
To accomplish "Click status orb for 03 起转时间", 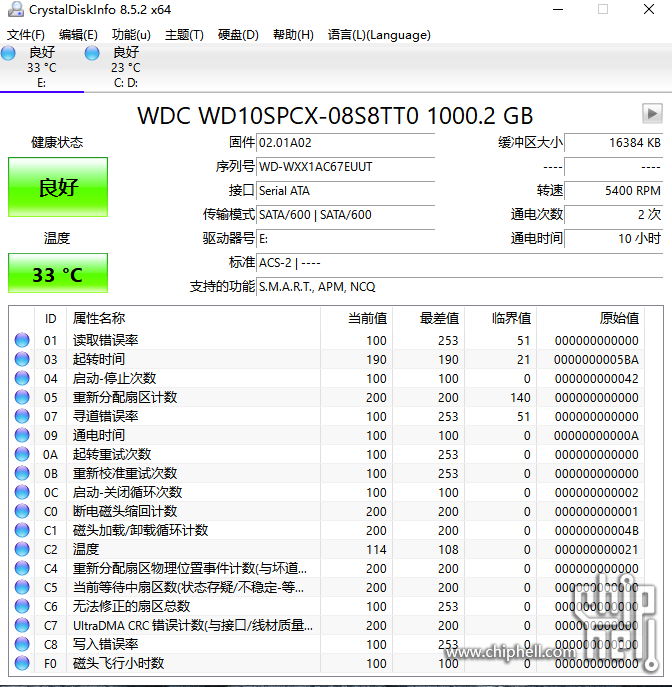I will click(22, 359).
